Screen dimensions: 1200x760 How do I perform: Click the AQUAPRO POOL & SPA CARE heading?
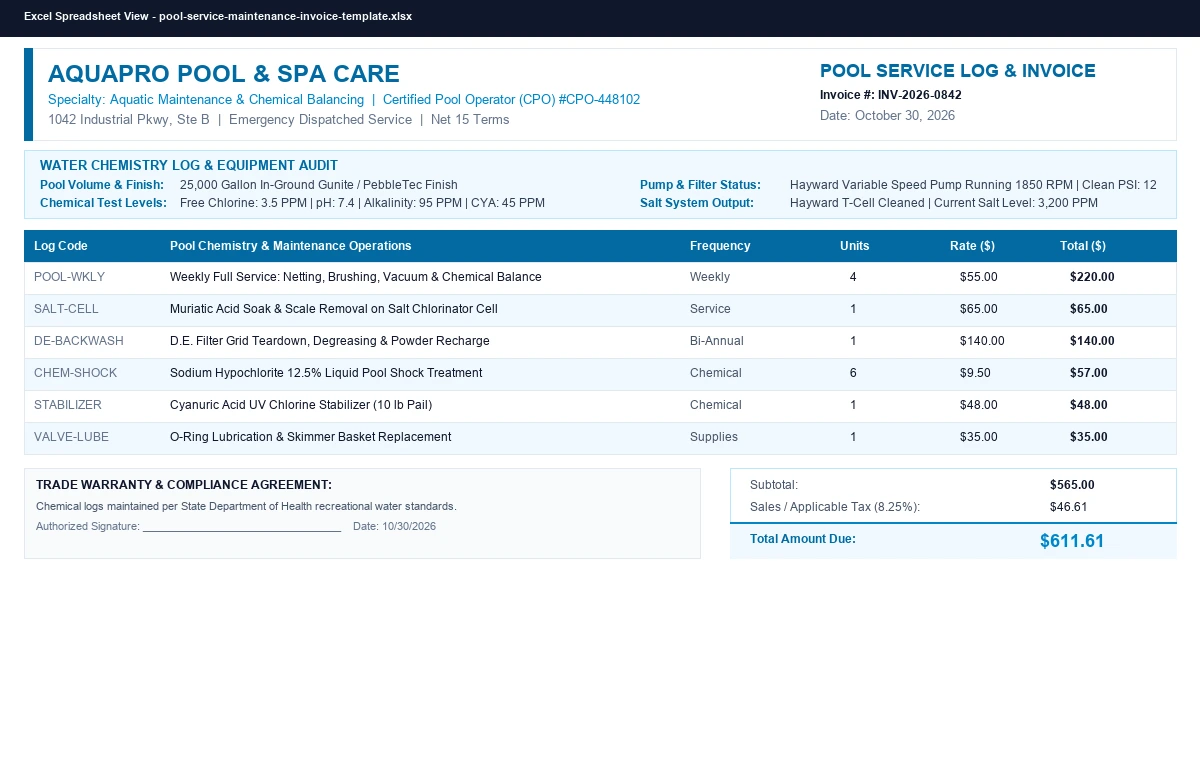coord(224,74)
